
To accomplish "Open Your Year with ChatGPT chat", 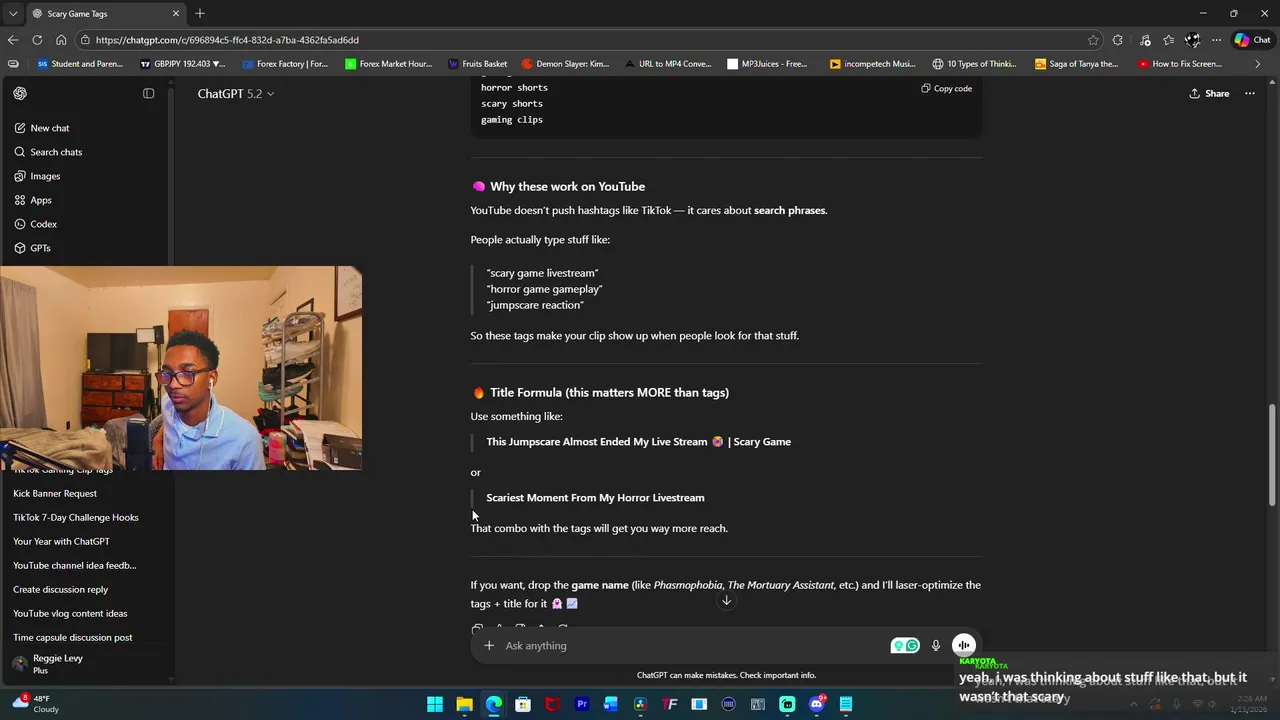I will pyautogui.click(x=61, y=541).
